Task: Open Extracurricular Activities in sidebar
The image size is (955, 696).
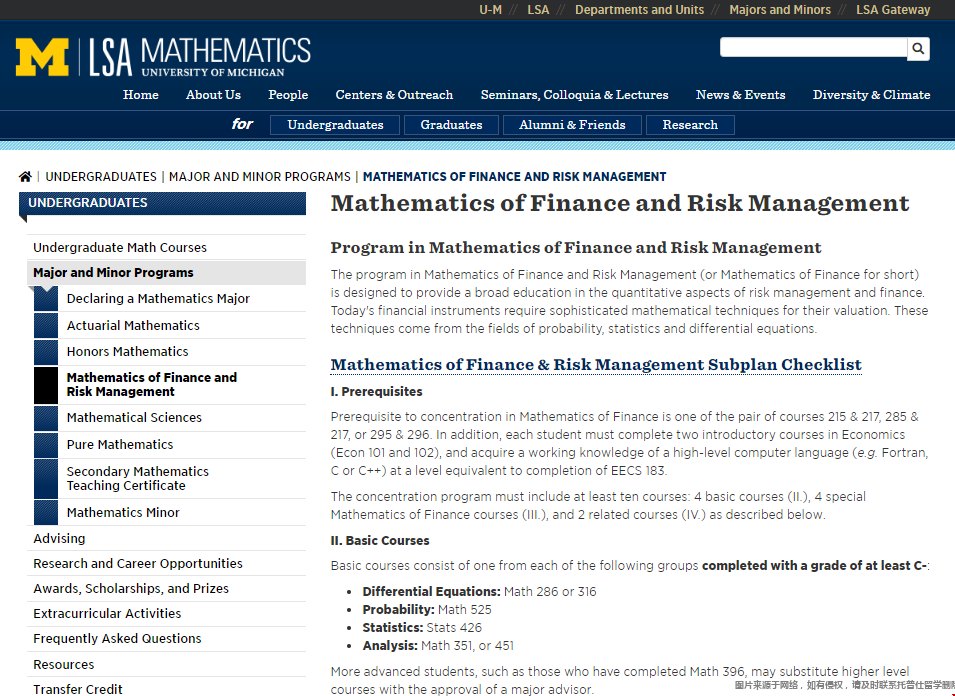Action: tap(166, 613)
